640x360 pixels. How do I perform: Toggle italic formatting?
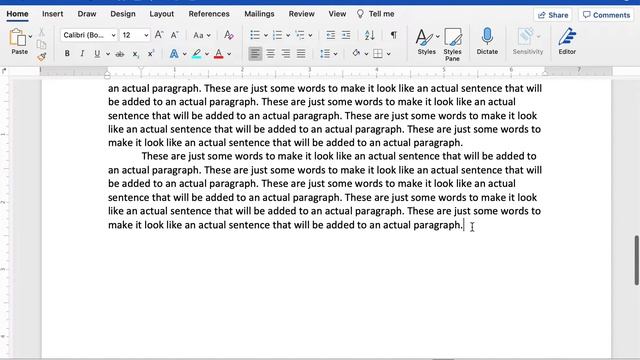pos(82,53)
